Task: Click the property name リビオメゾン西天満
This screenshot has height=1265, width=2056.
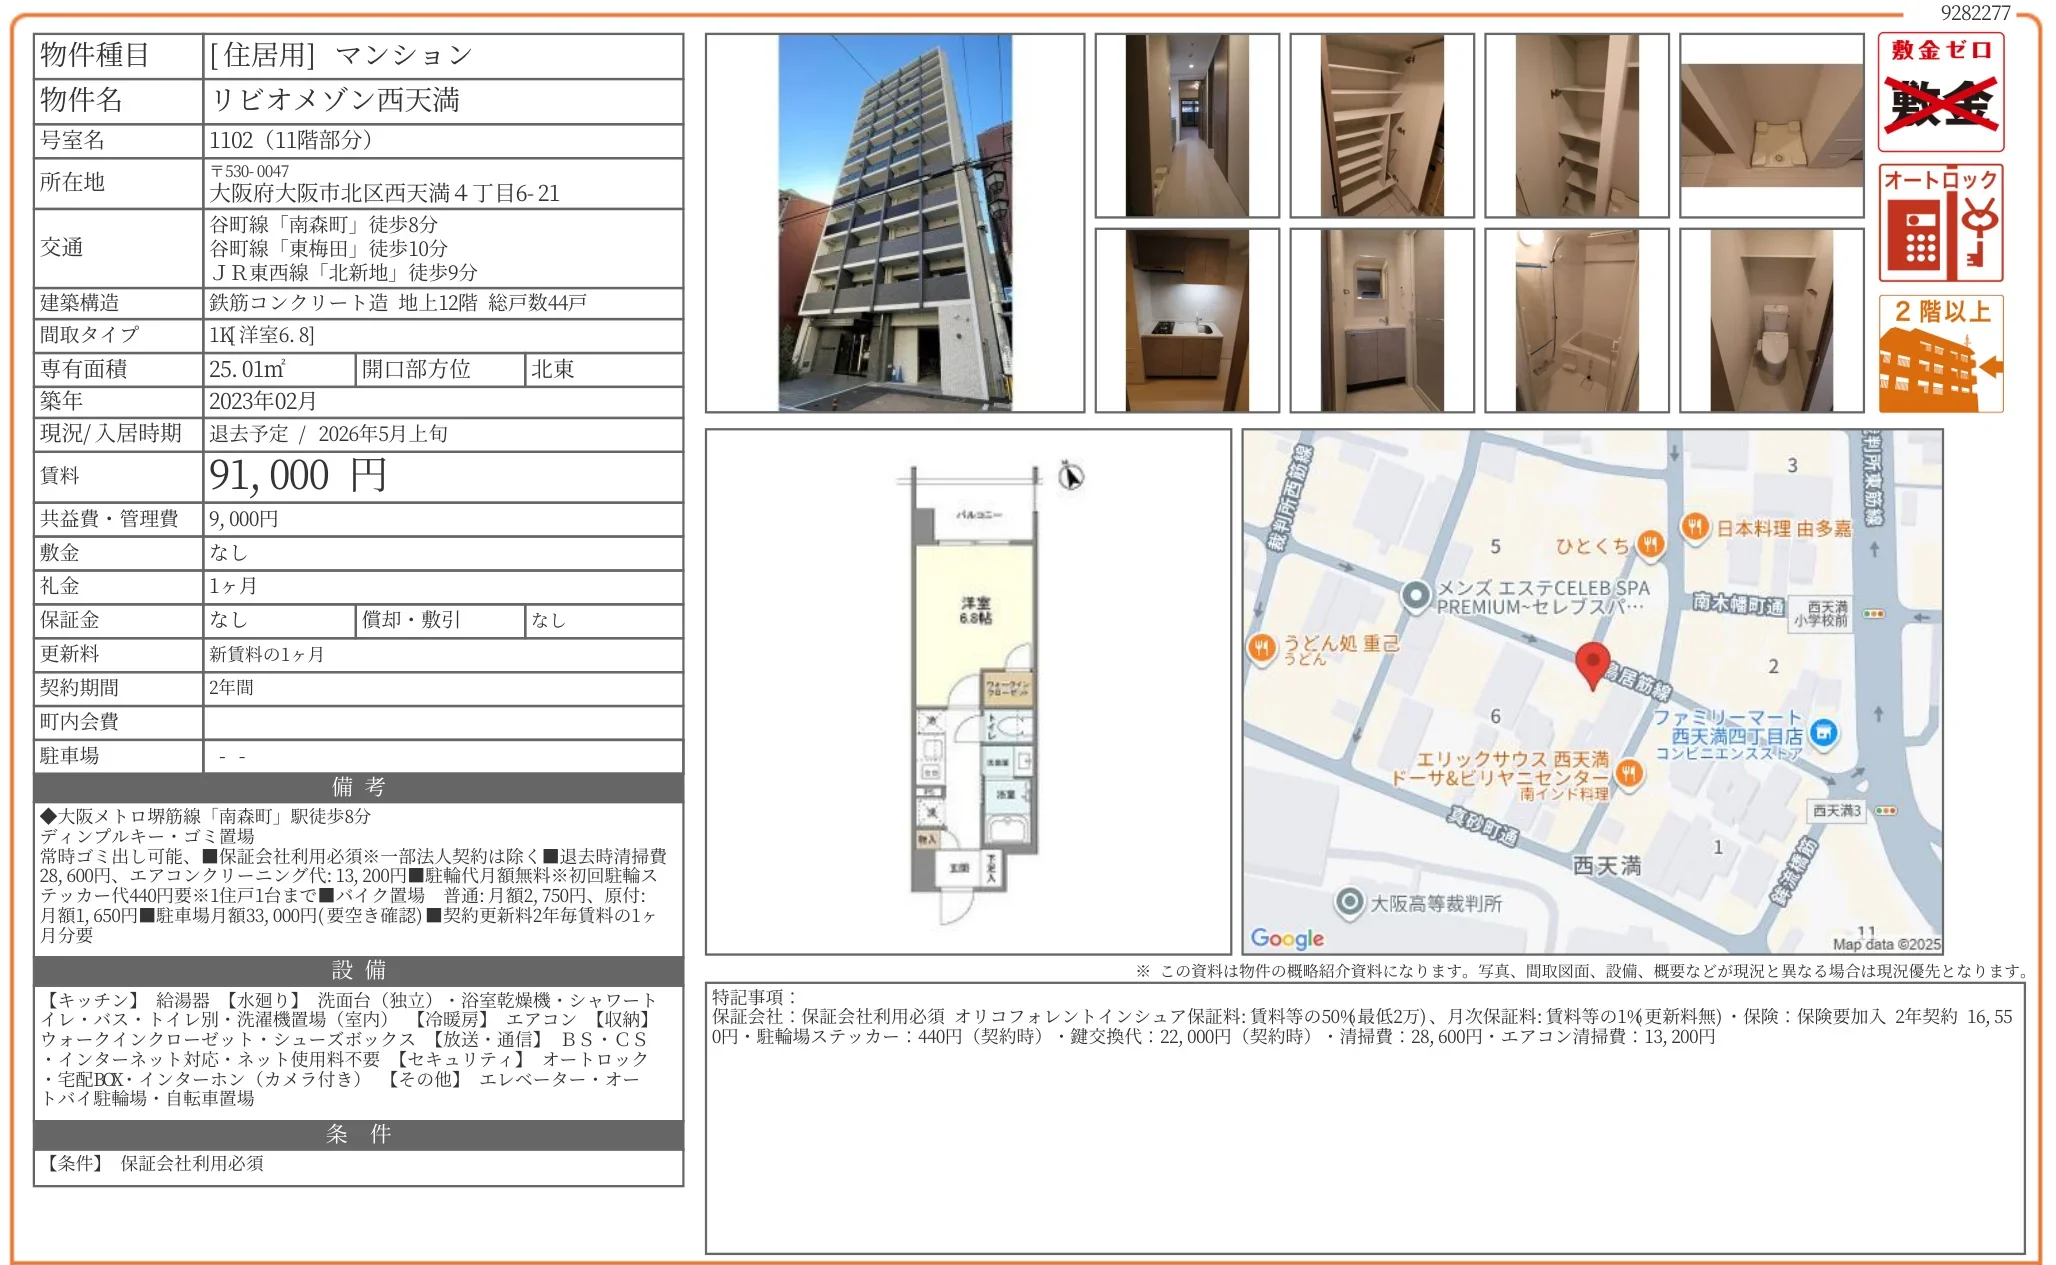Action: [335, 100]
